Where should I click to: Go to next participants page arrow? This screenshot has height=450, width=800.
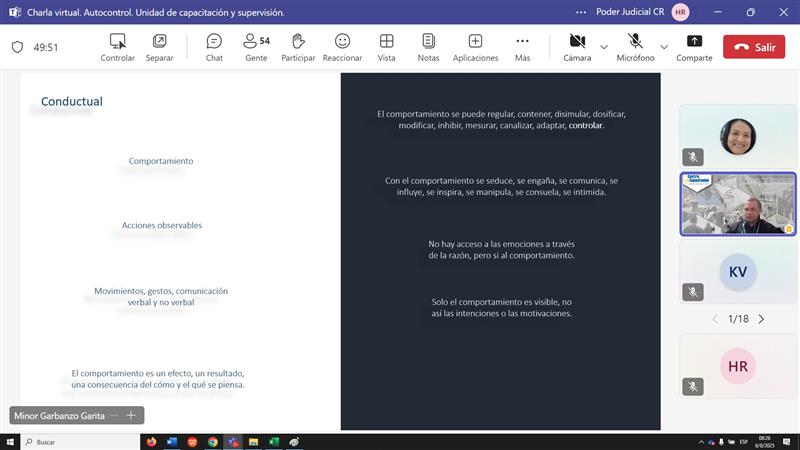pos(761,319)
